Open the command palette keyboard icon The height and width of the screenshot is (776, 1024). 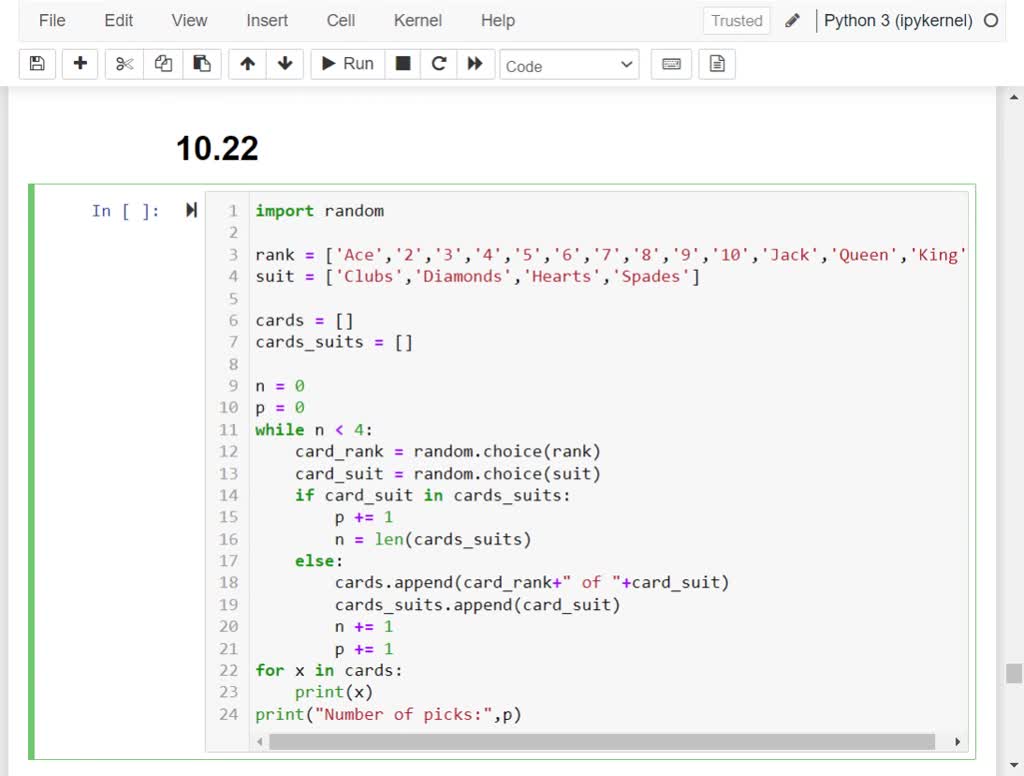672,64
